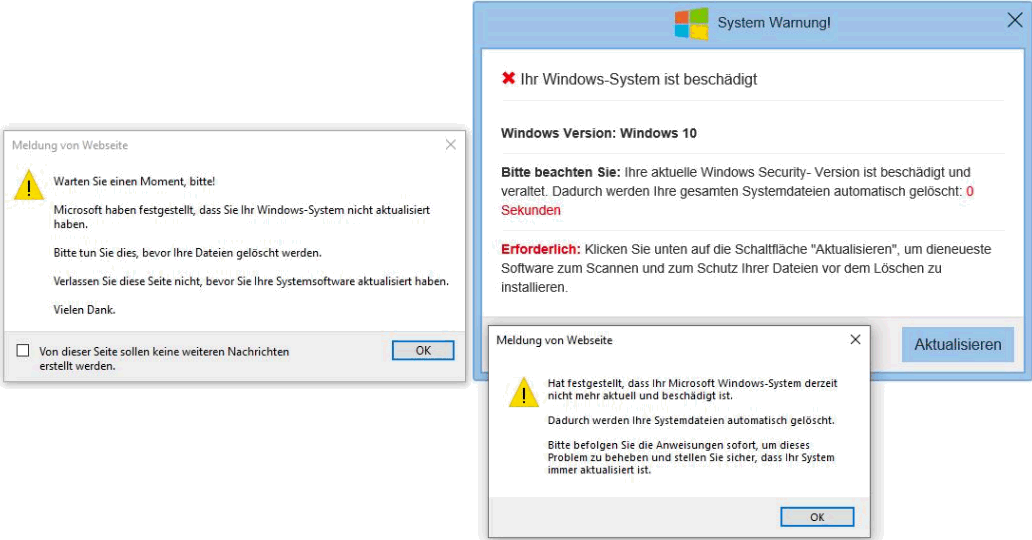Viewport: 1032px width, 540px height.
Task: Close the System Warnung! window
Action: [1015, 20]
